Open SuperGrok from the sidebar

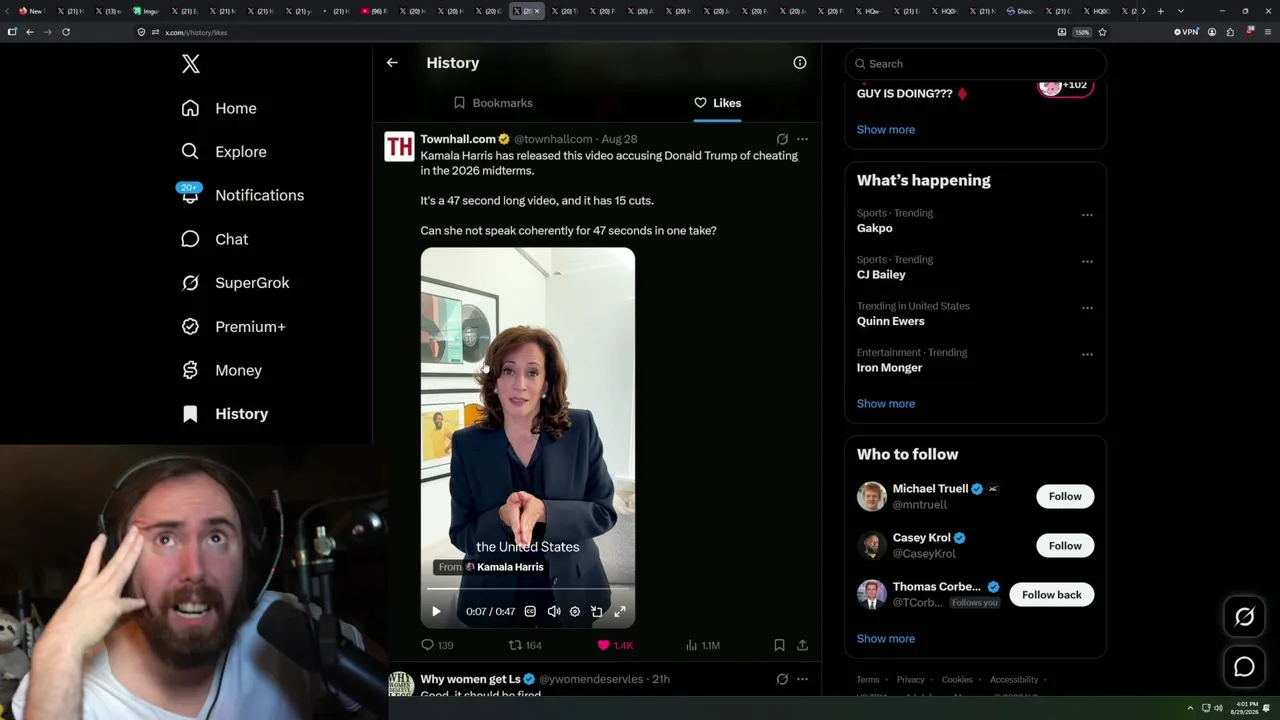click(x=235, y=283)
